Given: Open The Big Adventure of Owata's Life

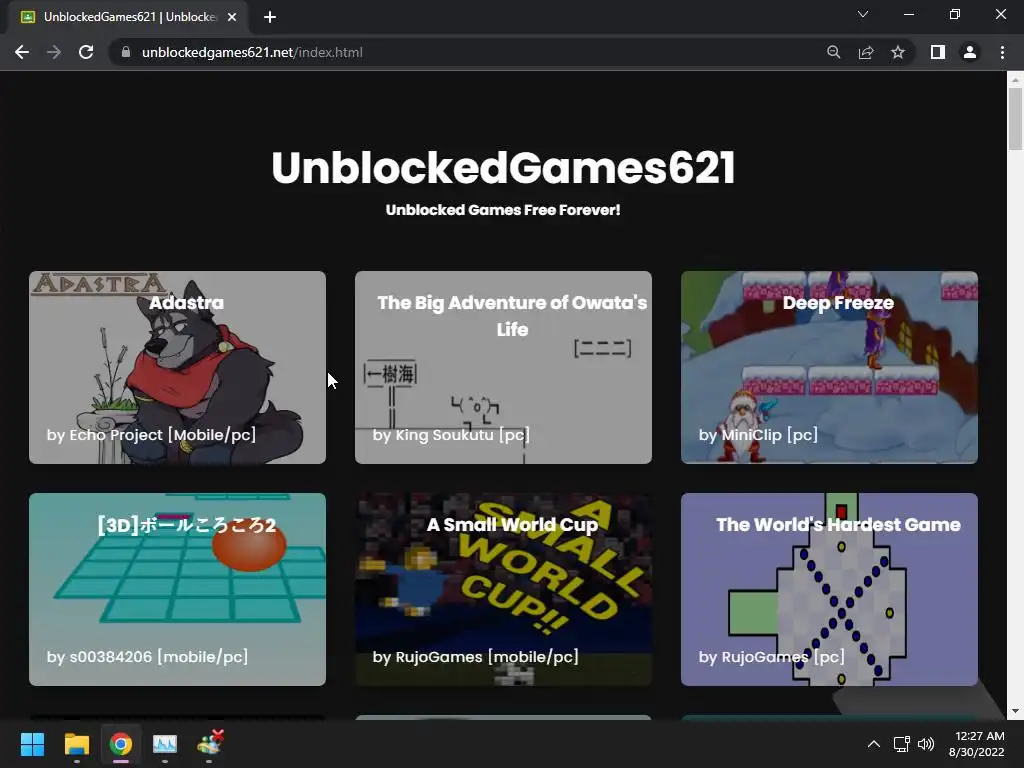Looking at the screenshot, I should 503,367.
